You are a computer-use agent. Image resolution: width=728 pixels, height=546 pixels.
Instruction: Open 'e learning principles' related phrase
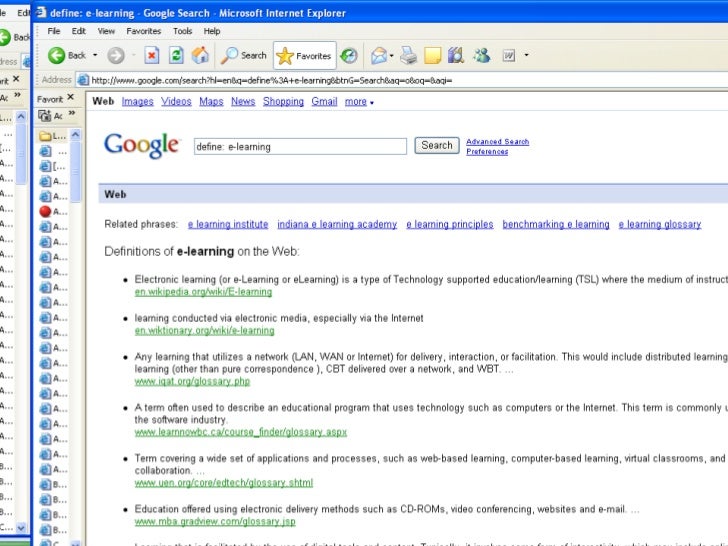click(x=449, y=224)
